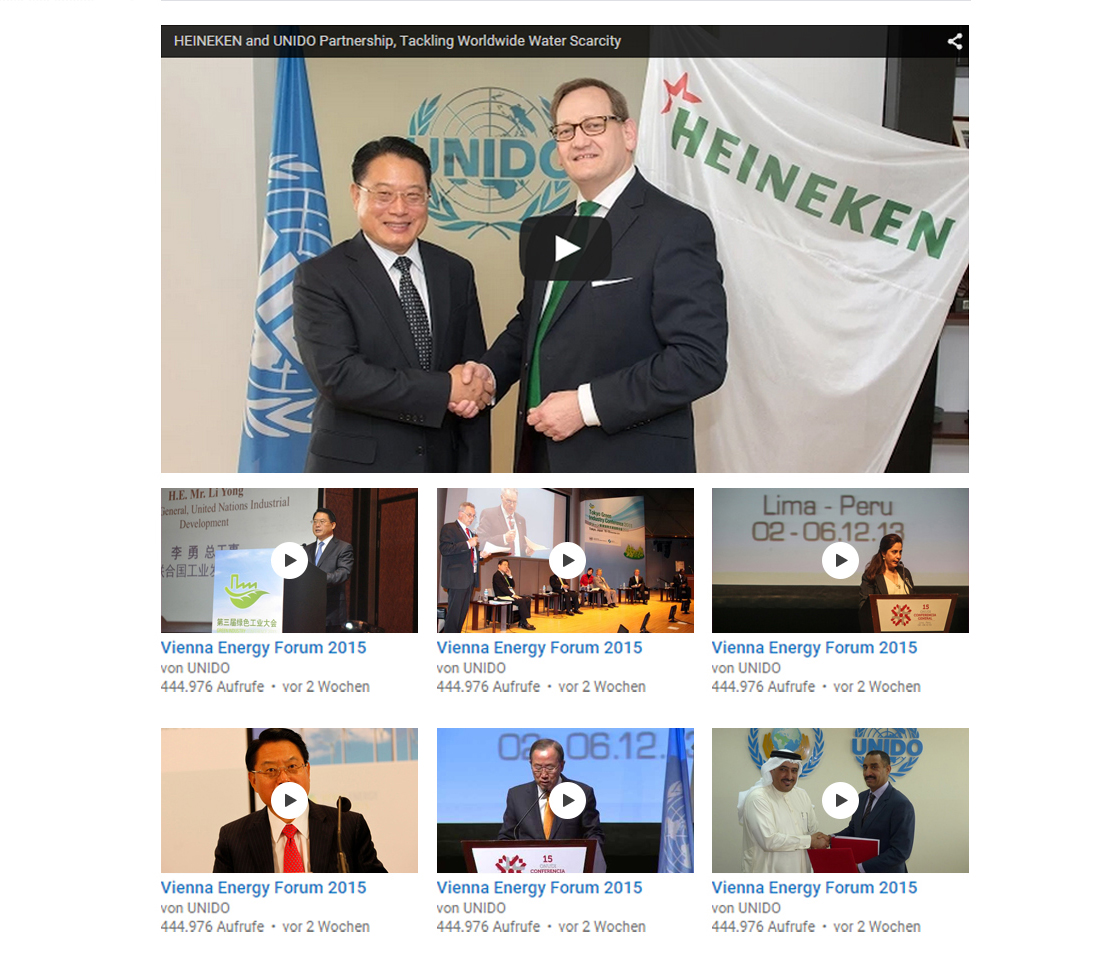Play the main HEINEKEN and UNIDO video
Screen dimensions: 1100x976
click(565, 248)
